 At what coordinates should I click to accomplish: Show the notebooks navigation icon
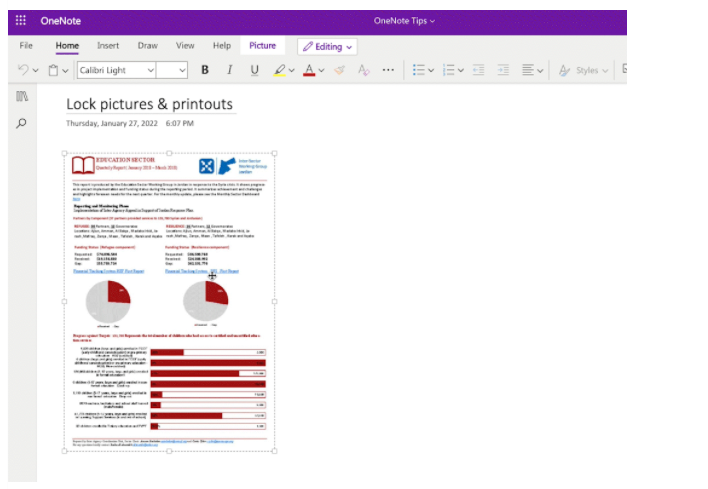click(x=22, y=96)
